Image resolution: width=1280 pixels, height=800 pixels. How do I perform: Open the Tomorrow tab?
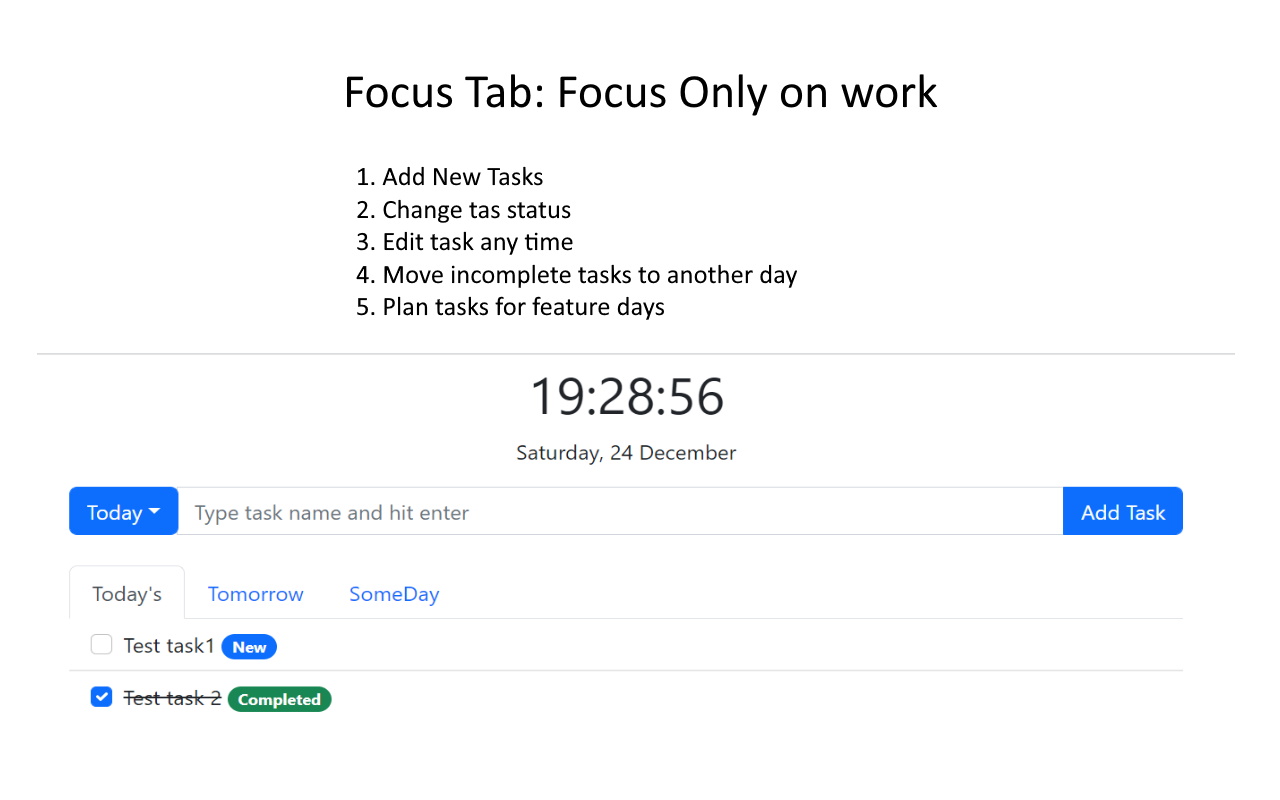click(255, 594)
